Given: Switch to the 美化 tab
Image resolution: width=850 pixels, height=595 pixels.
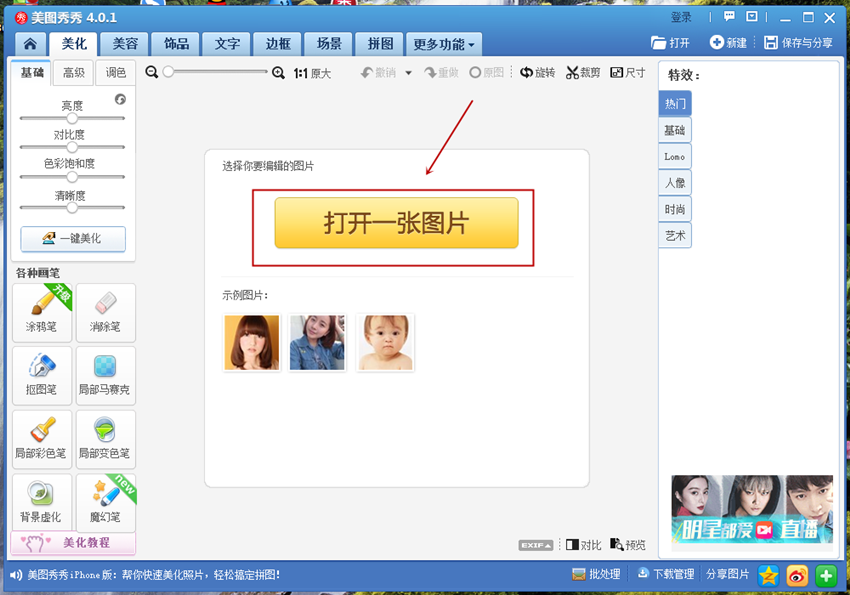Looking at the screenshot, I should [x=74, y=44].
